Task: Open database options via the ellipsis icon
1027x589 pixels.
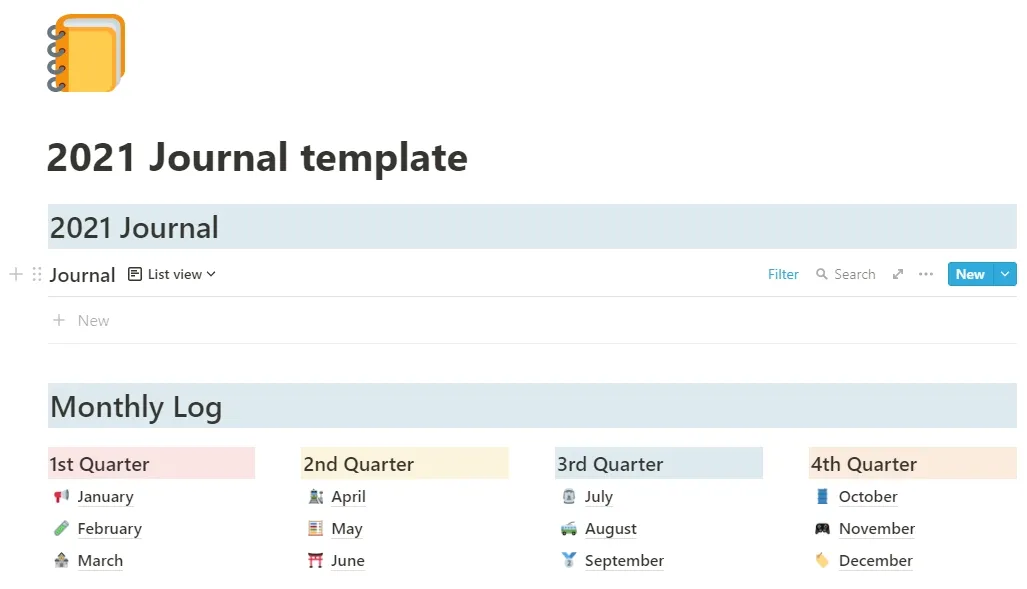Action: tap(925, 273)
